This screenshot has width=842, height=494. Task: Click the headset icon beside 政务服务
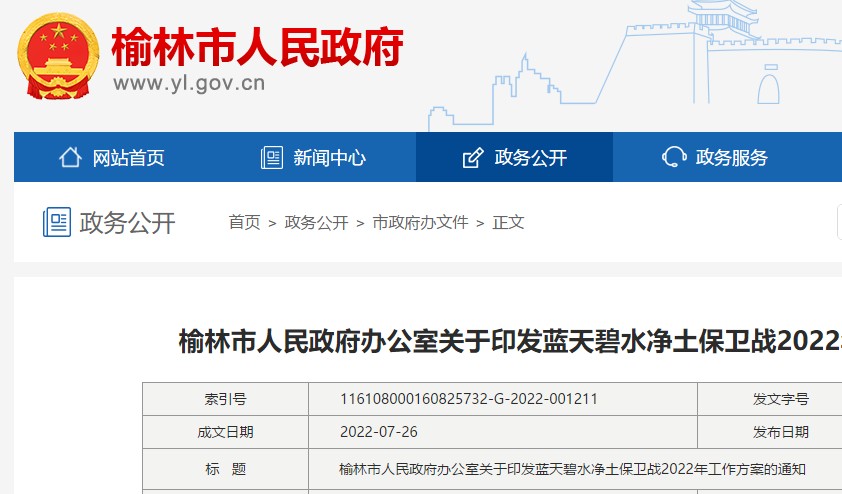coord(674,157)
